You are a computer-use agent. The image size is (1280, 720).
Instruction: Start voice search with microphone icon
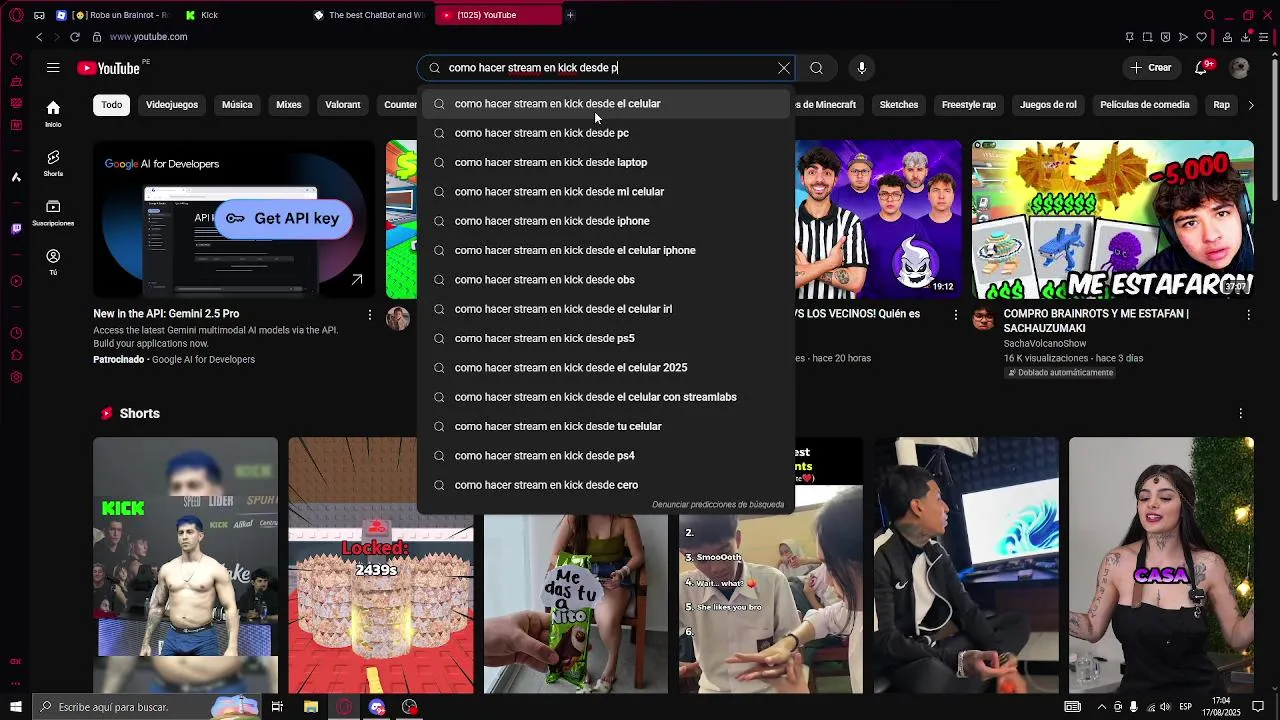[x=862, y=68]
